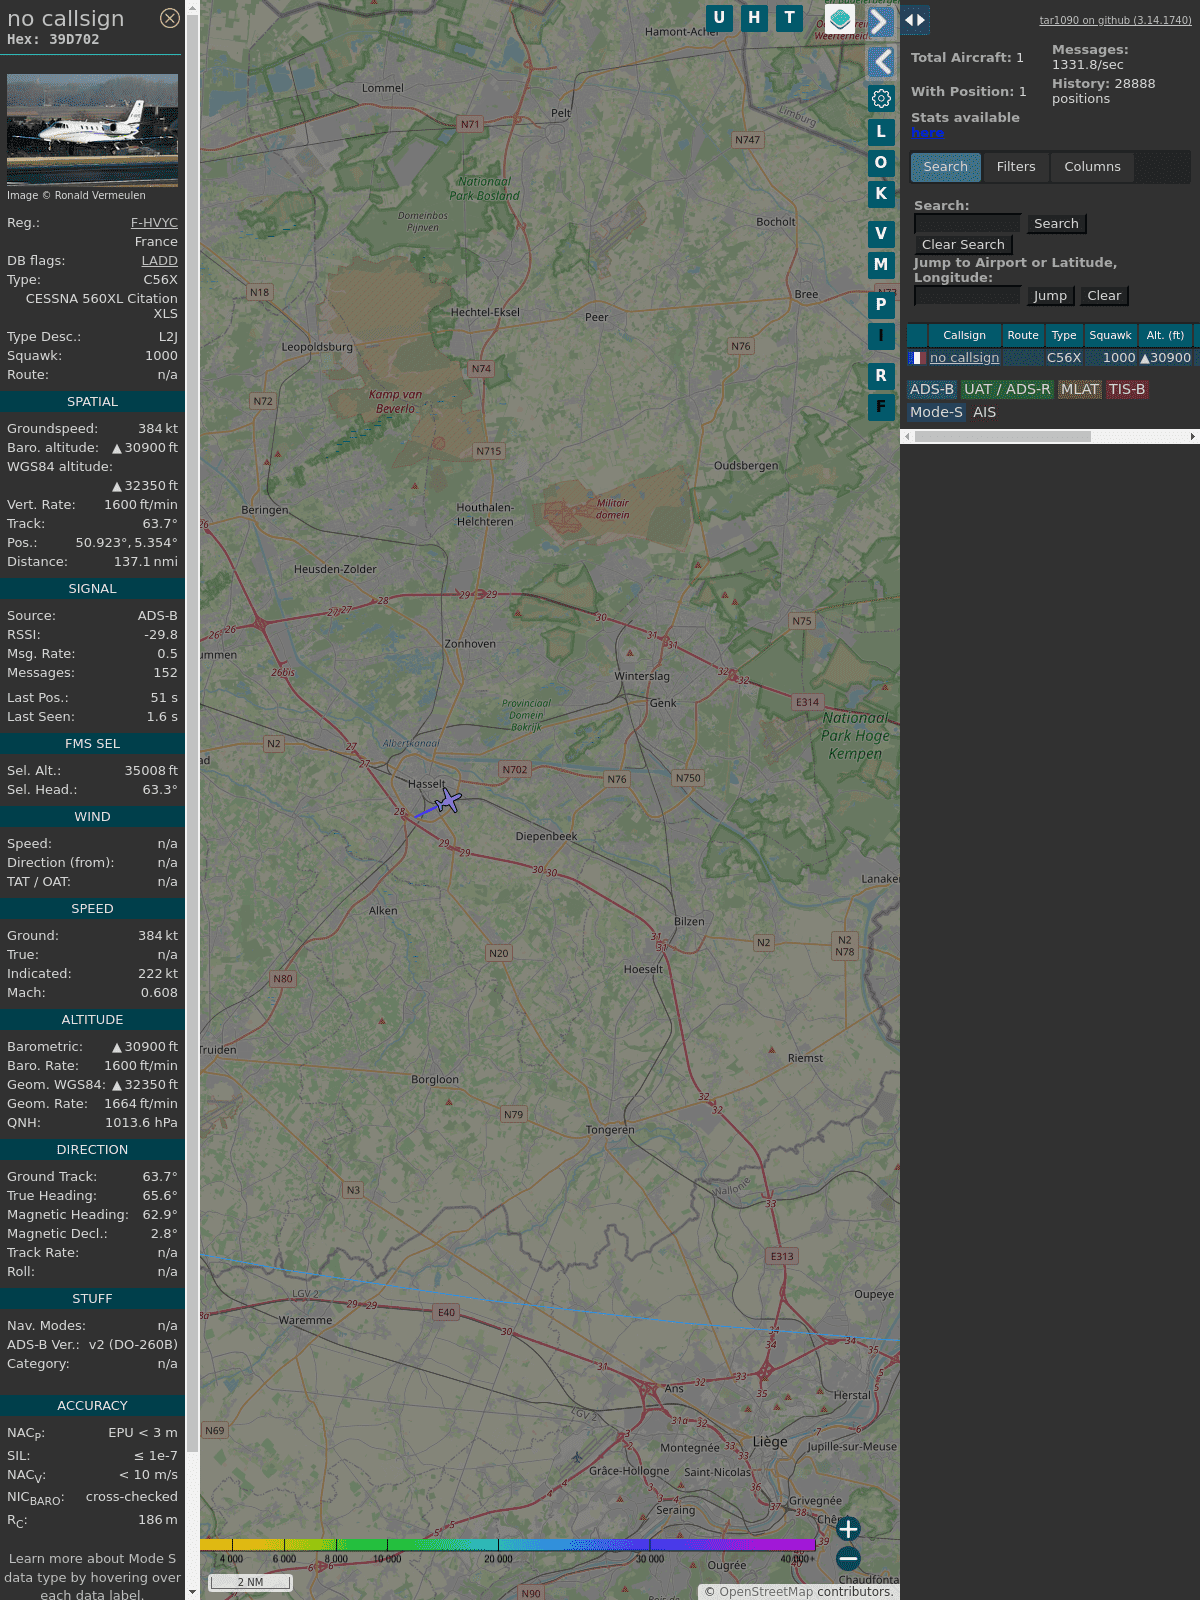Viewport: 1200px width, 1600px height.
Task: Click the Clear Search button
Action: point(963,245)
